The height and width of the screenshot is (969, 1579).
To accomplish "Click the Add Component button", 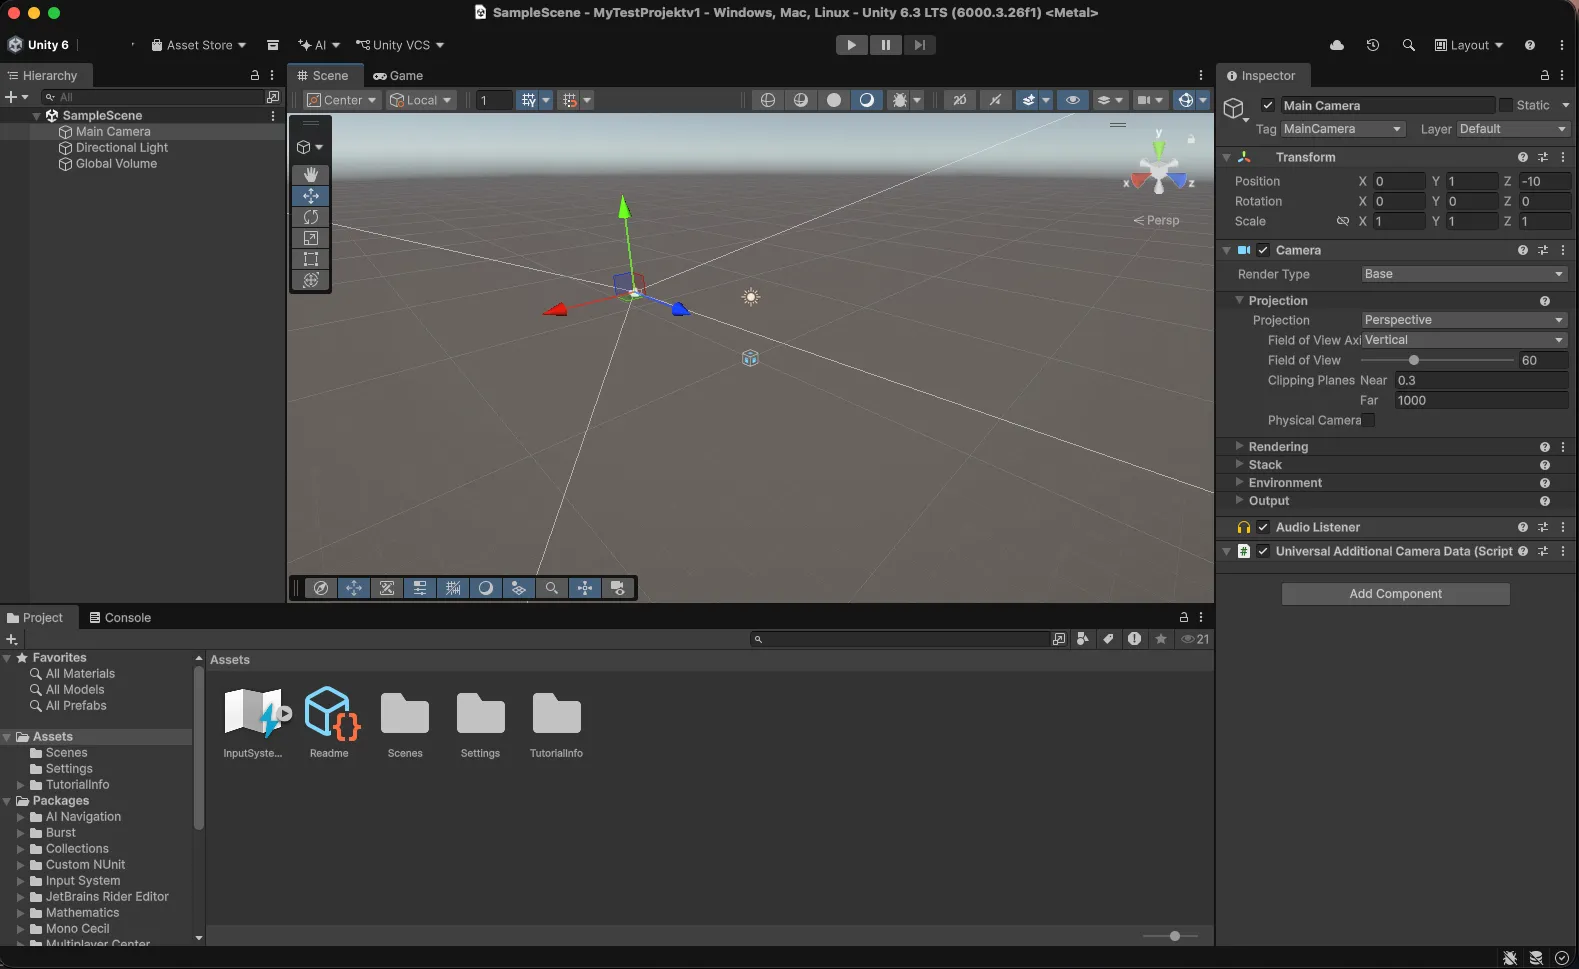I will click(x=1395, y=594).
